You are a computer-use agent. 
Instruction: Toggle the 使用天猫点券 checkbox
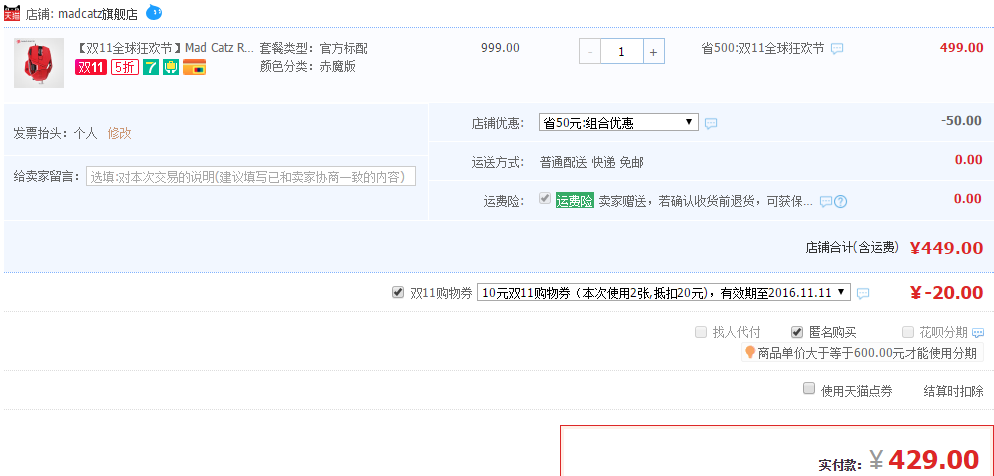(809, 388)
